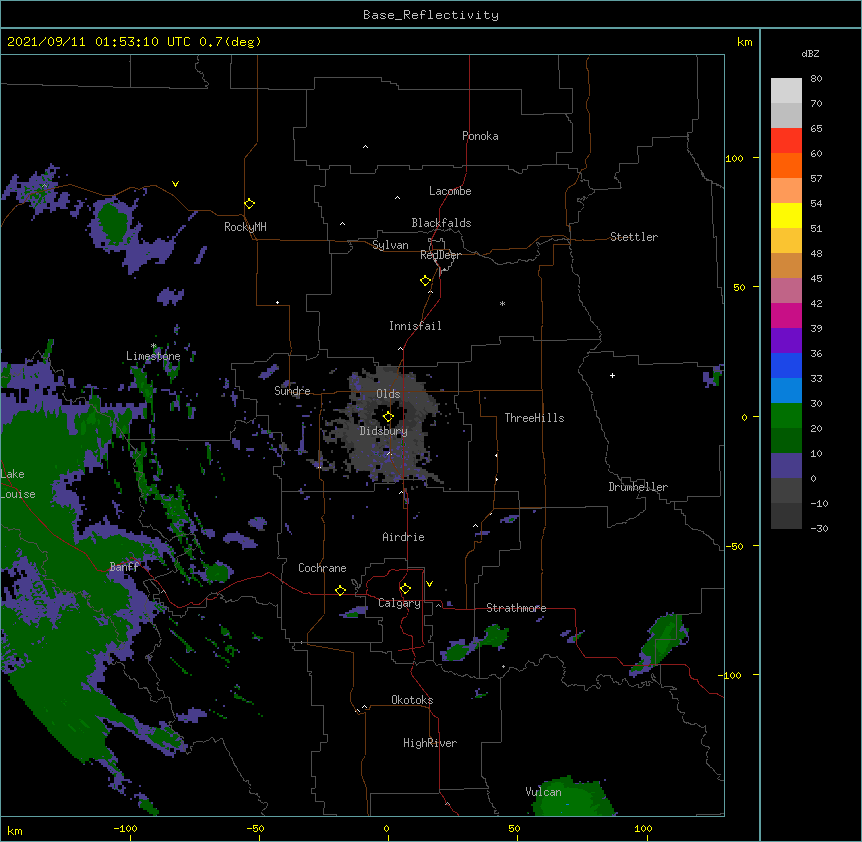Click the RedDeer city label
The image size is (862, 842).
[x=440, y=255]
